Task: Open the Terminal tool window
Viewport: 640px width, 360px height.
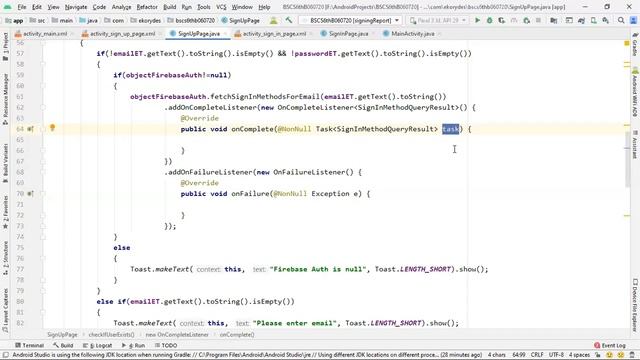Action: (x=29, y=345)
